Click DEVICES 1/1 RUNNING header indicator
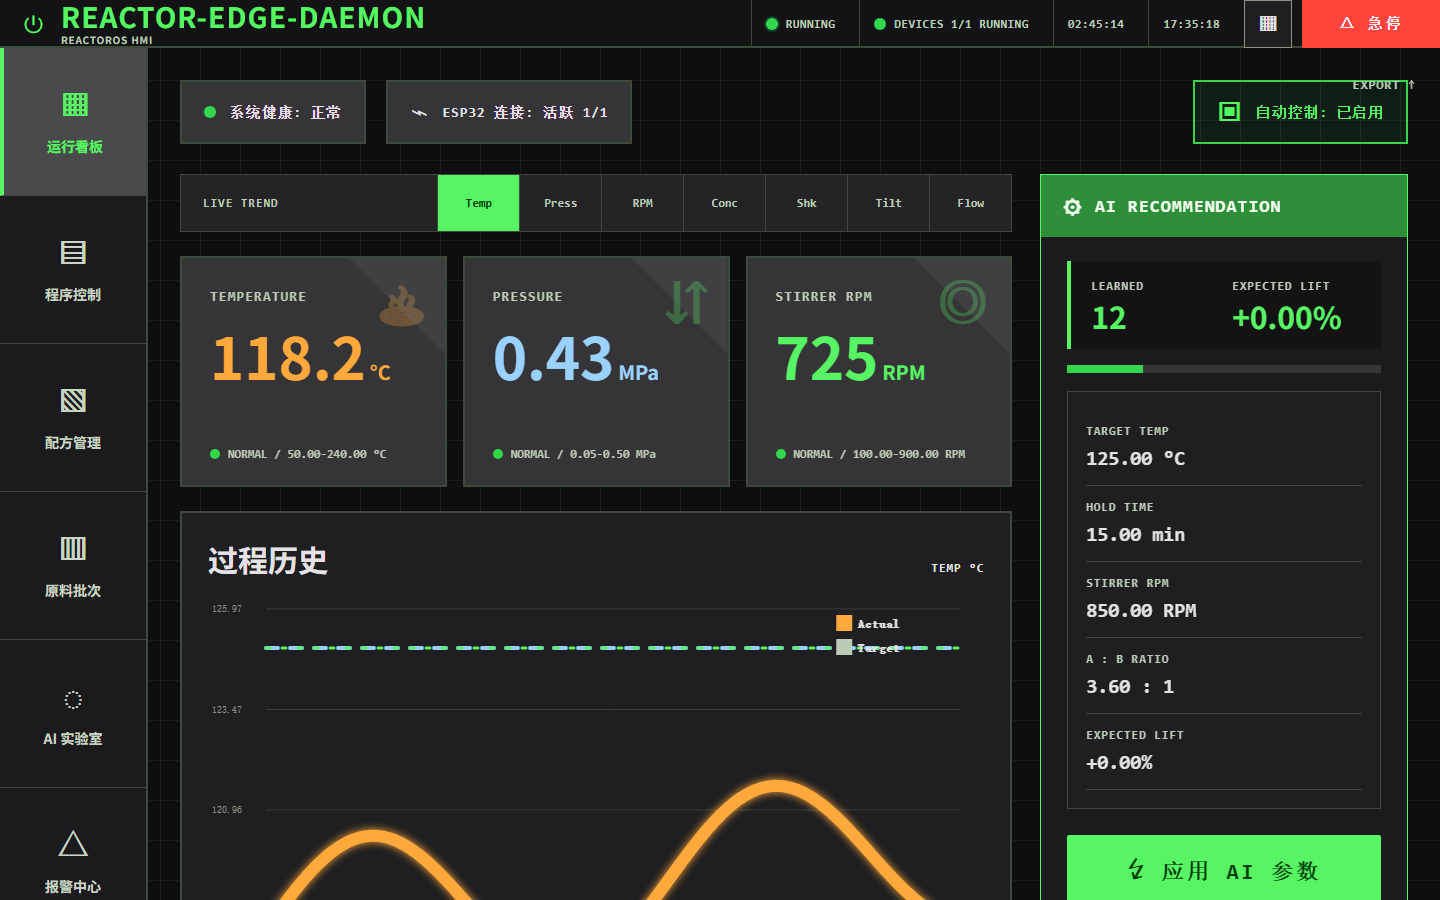Viewport: 1440px width, 900px height. coord(952,24)
